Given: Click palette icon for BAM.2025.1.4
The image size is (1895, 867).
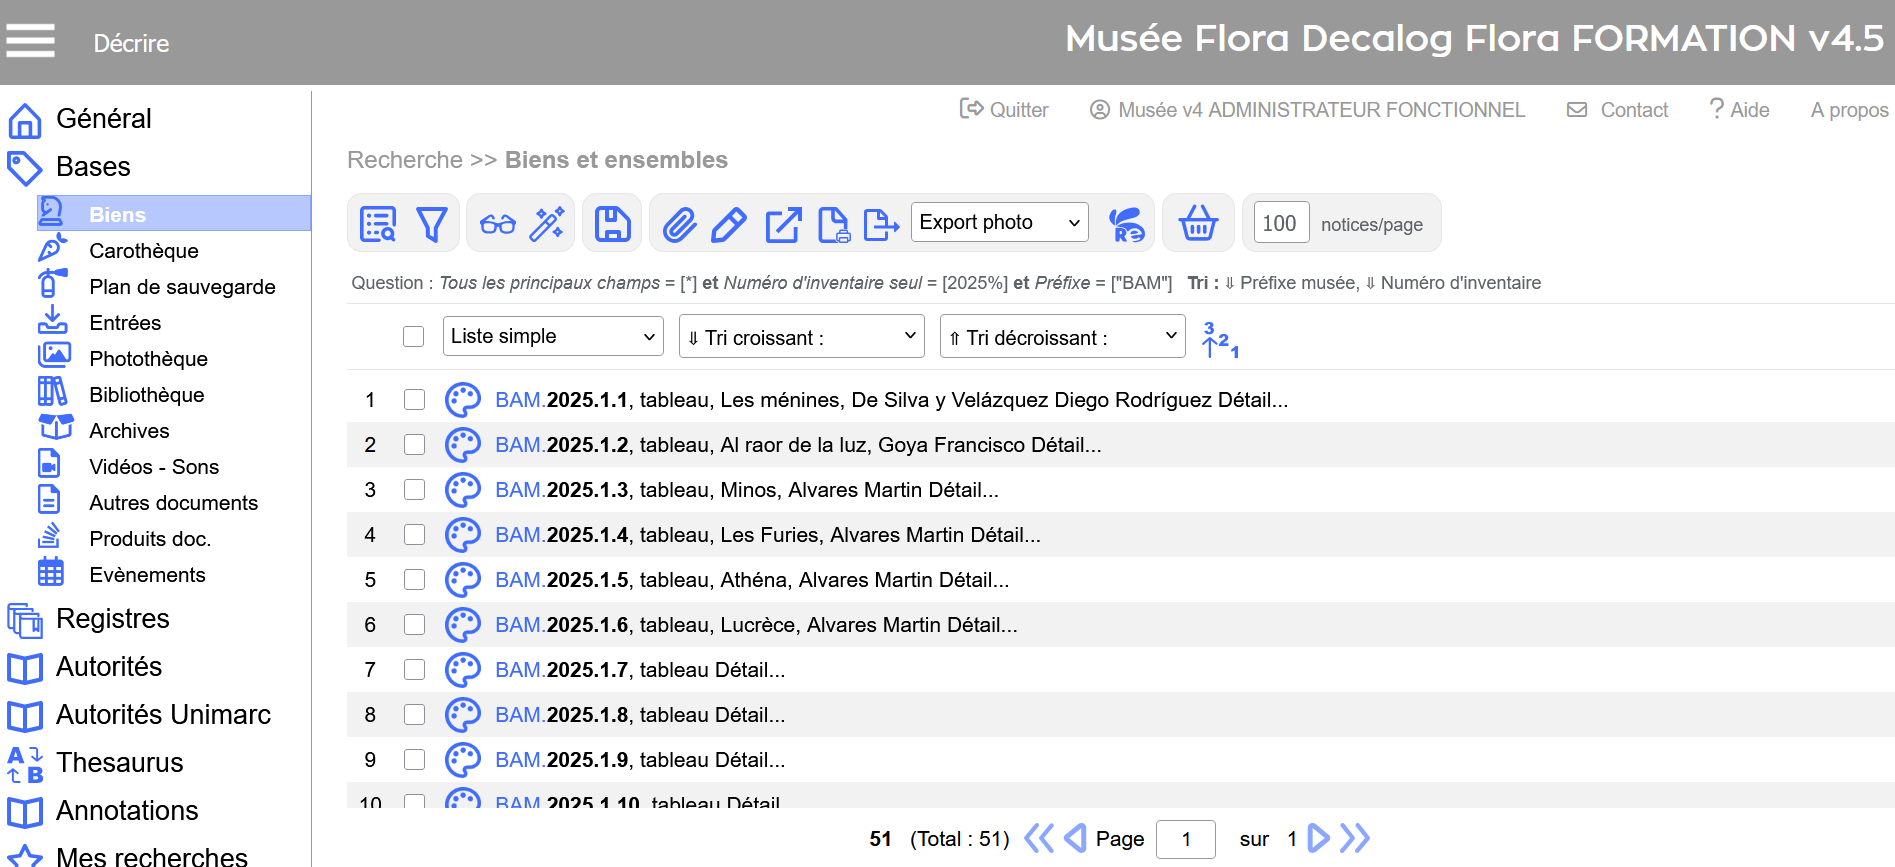Looking at the screenshot, I should [x=463, y=535].
